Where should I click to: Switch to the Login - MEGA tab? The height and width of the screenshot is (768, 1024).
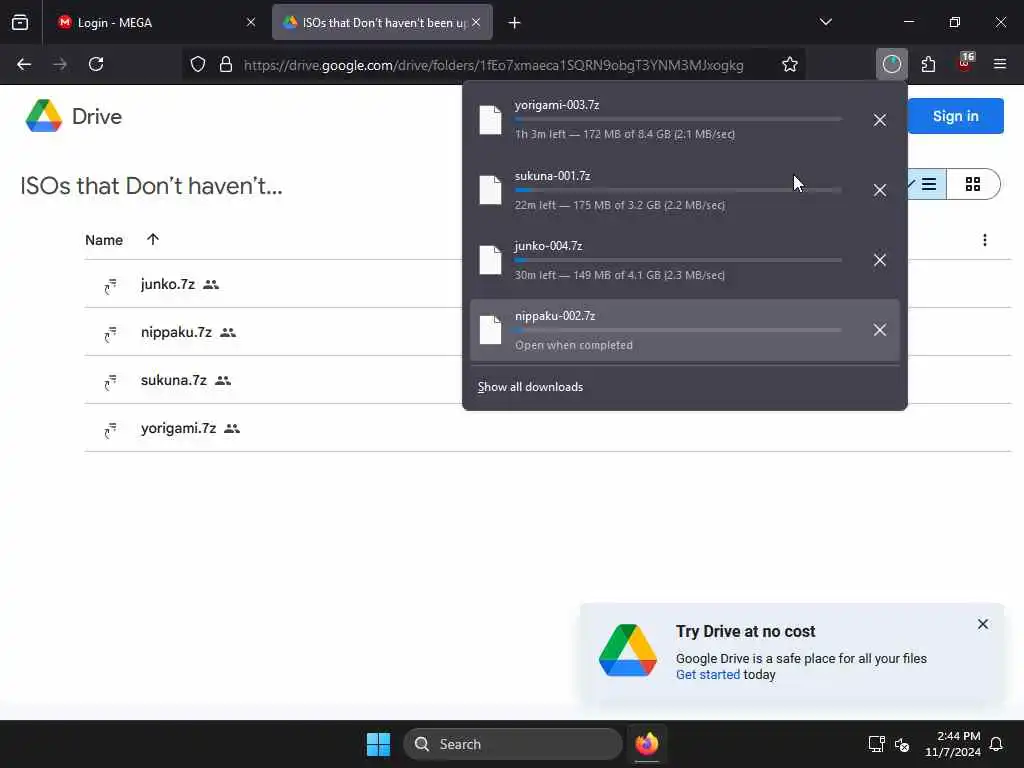coord(157,23)
